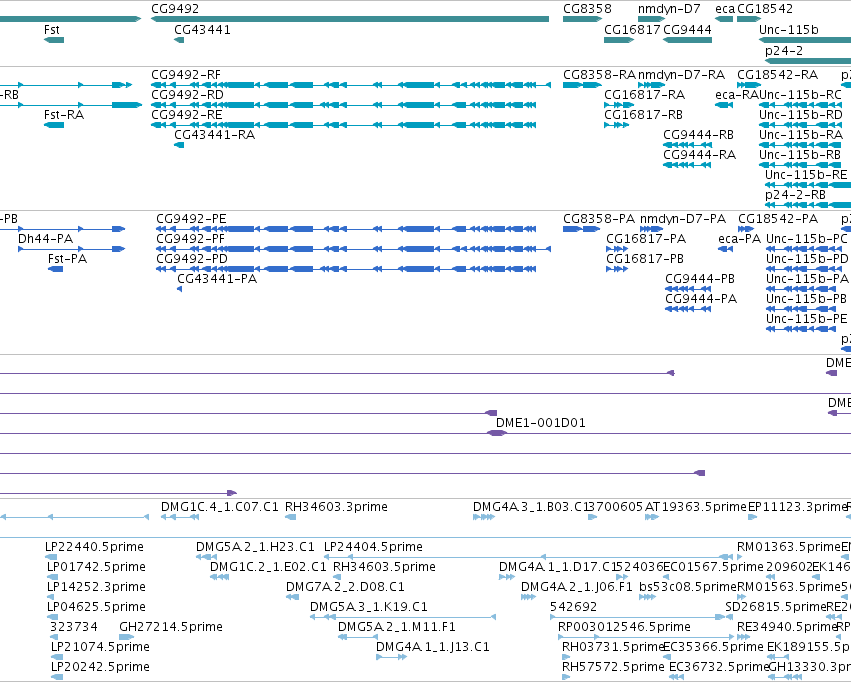
Task: Click transcript Unc-115b-RE
Action: 806,175
